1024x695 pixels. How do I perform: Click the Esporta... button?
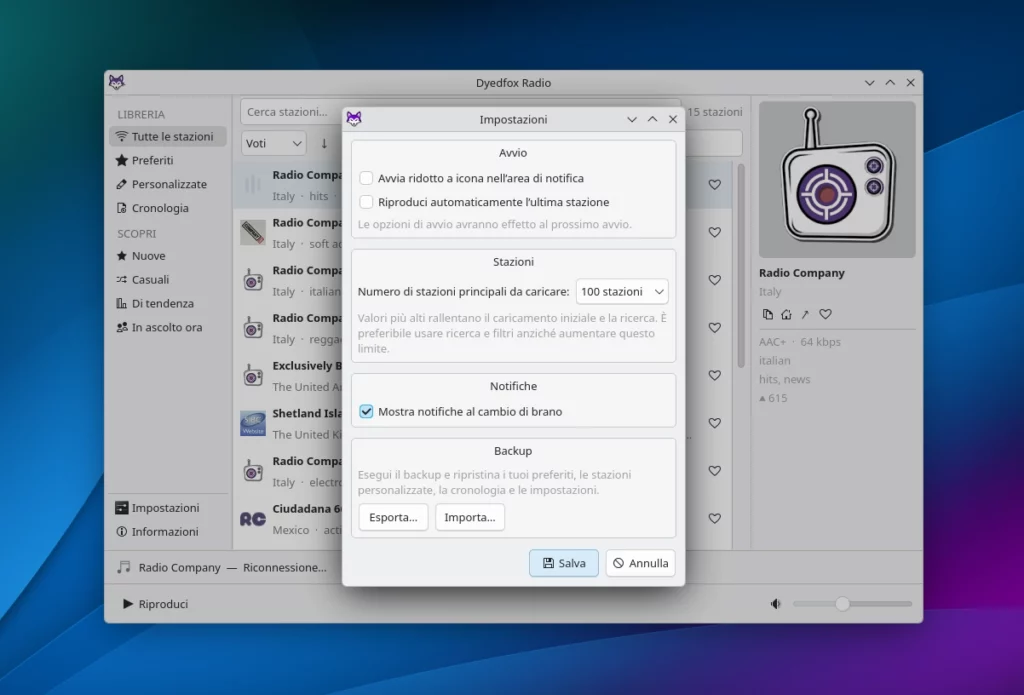click(393, 517)
